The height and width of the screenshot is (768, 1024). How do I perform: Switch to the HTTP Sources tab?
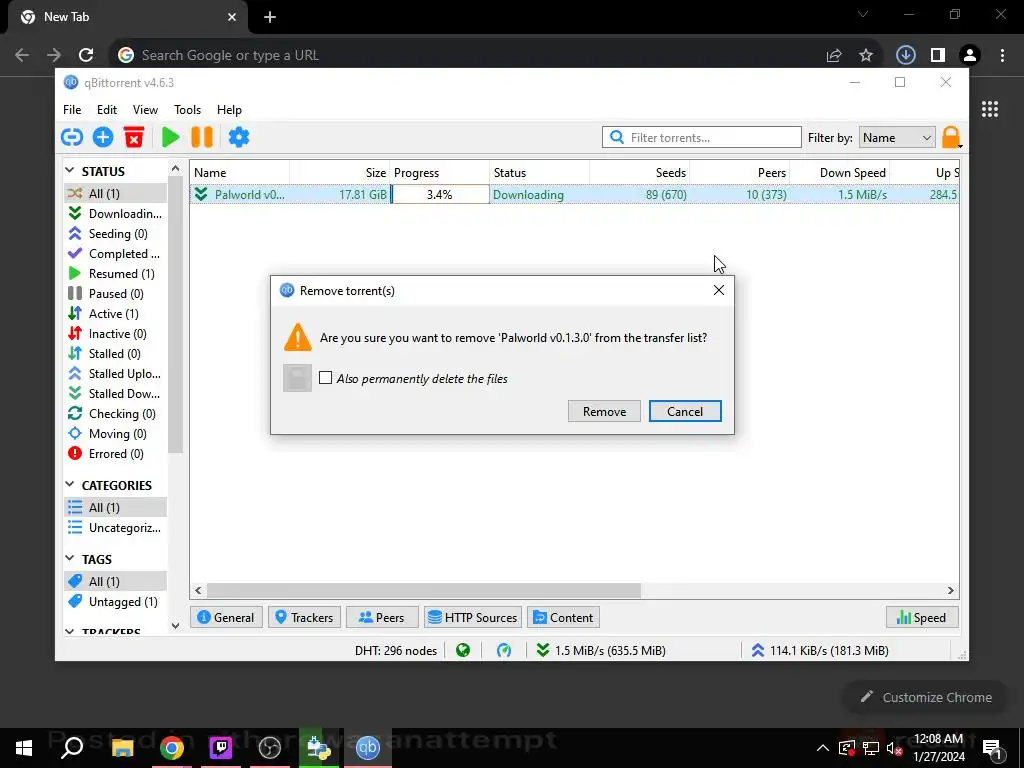coord(473,617)
